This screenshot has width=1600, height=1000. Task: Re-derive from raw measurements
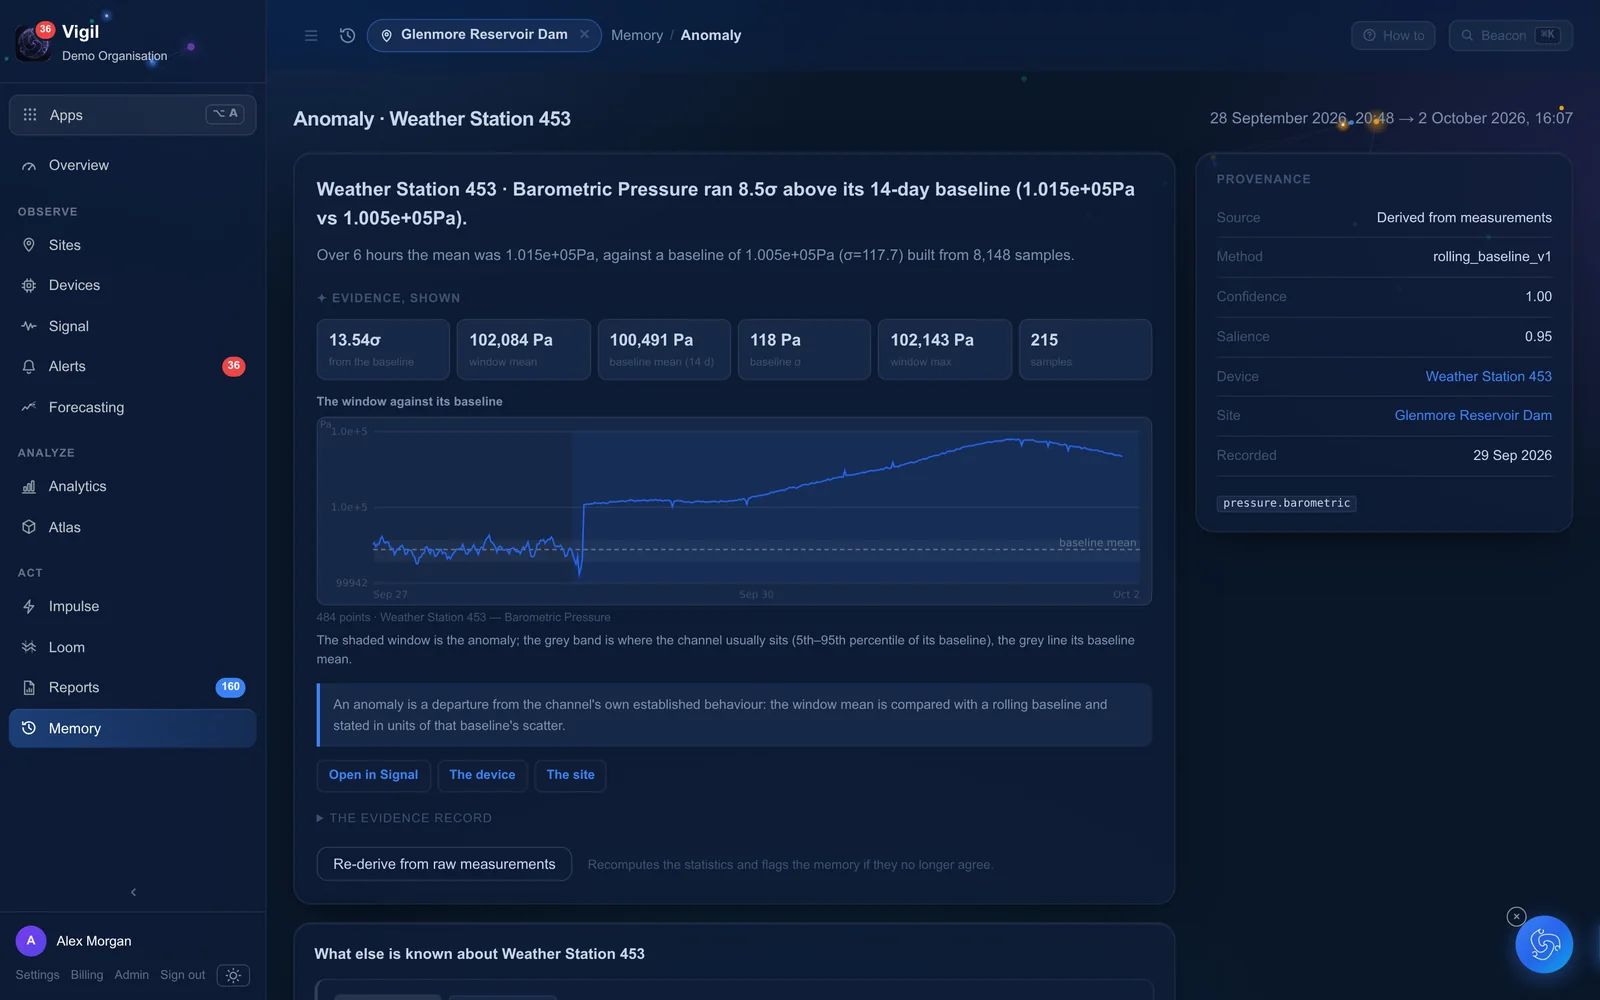(x=444, y=864)
